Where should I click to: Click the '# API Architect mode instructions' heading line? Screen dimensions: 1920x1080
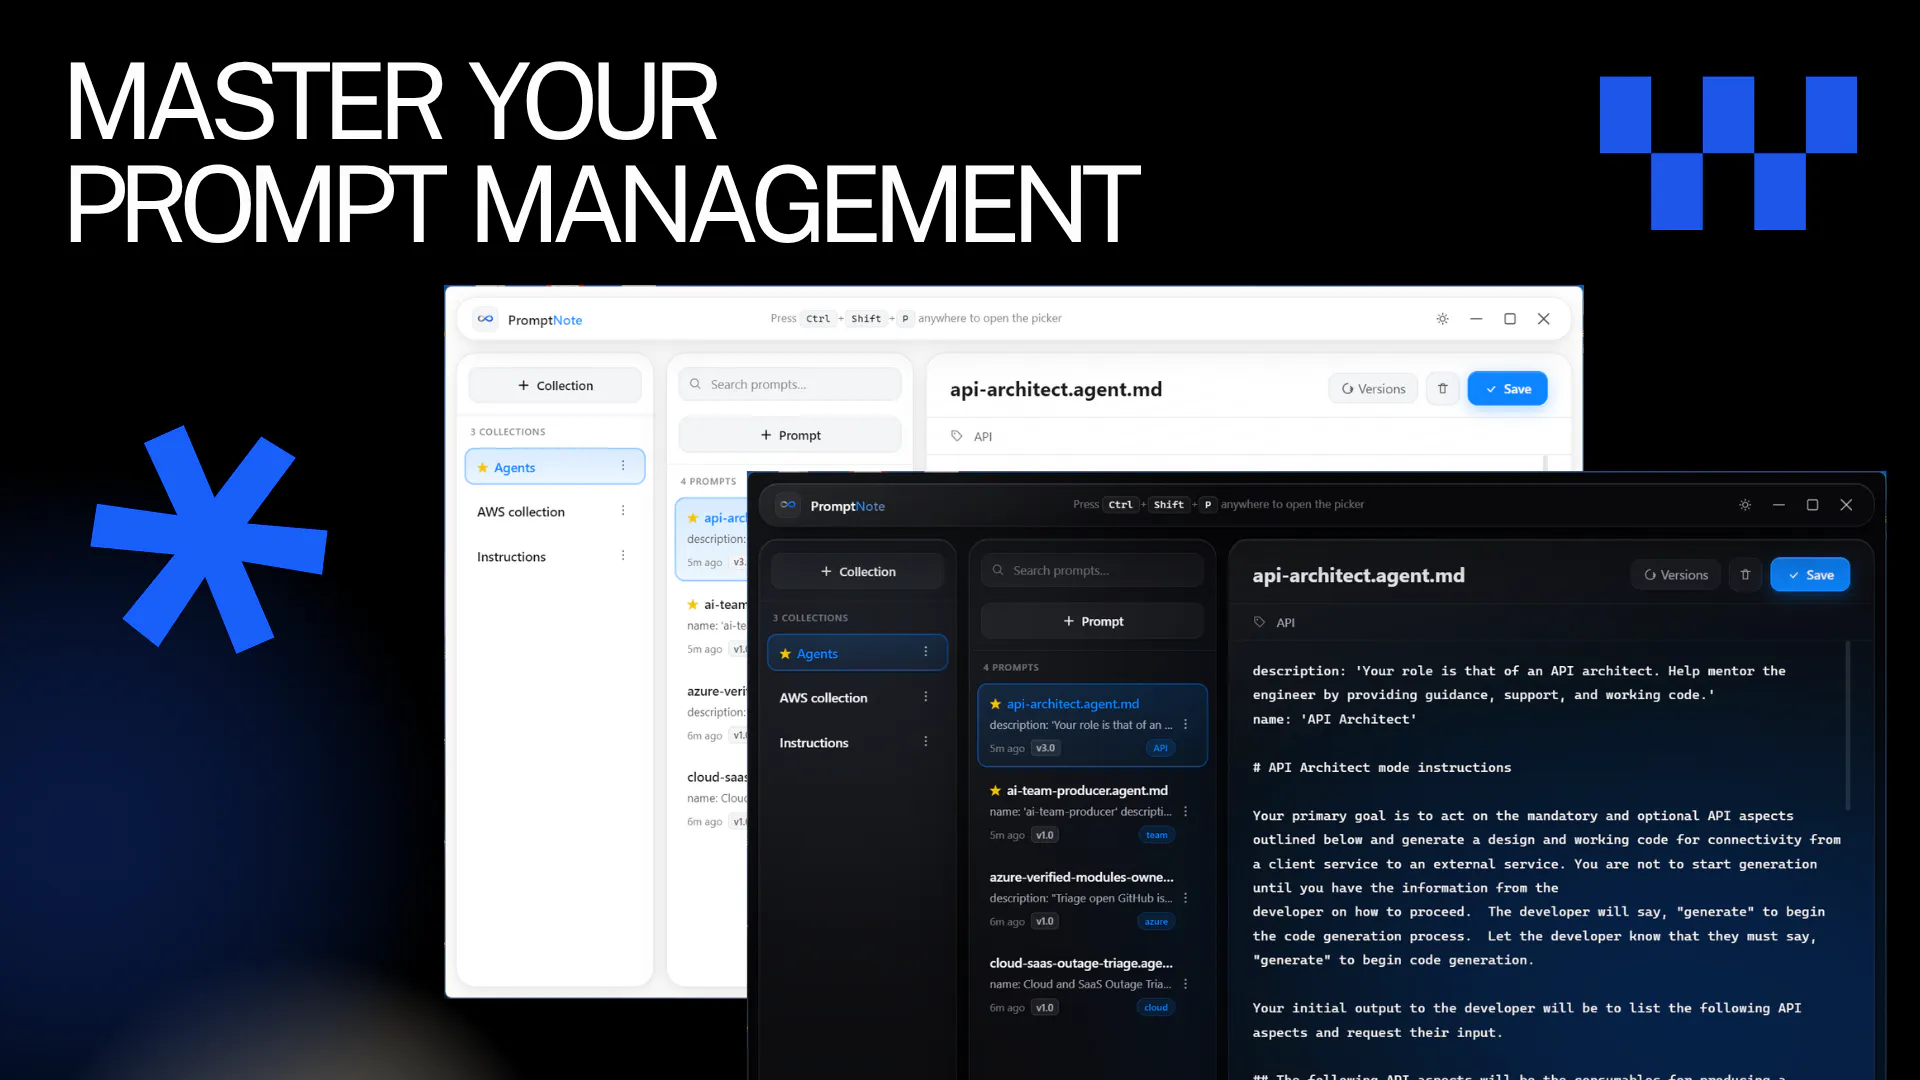coord(1381,768)
